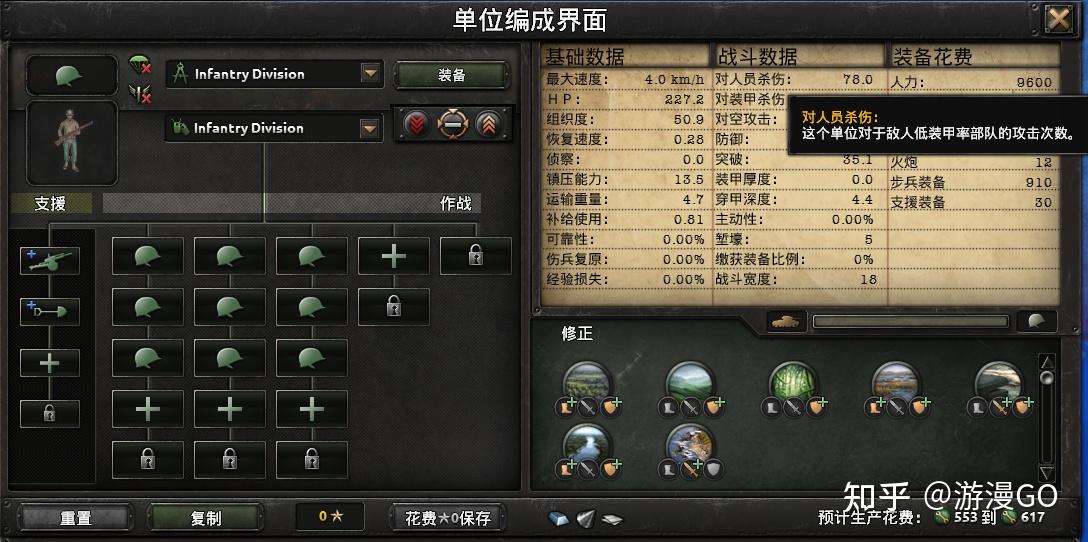Click the river terrain modifier icon
1088x542 pixels.
tap(587, 445)
